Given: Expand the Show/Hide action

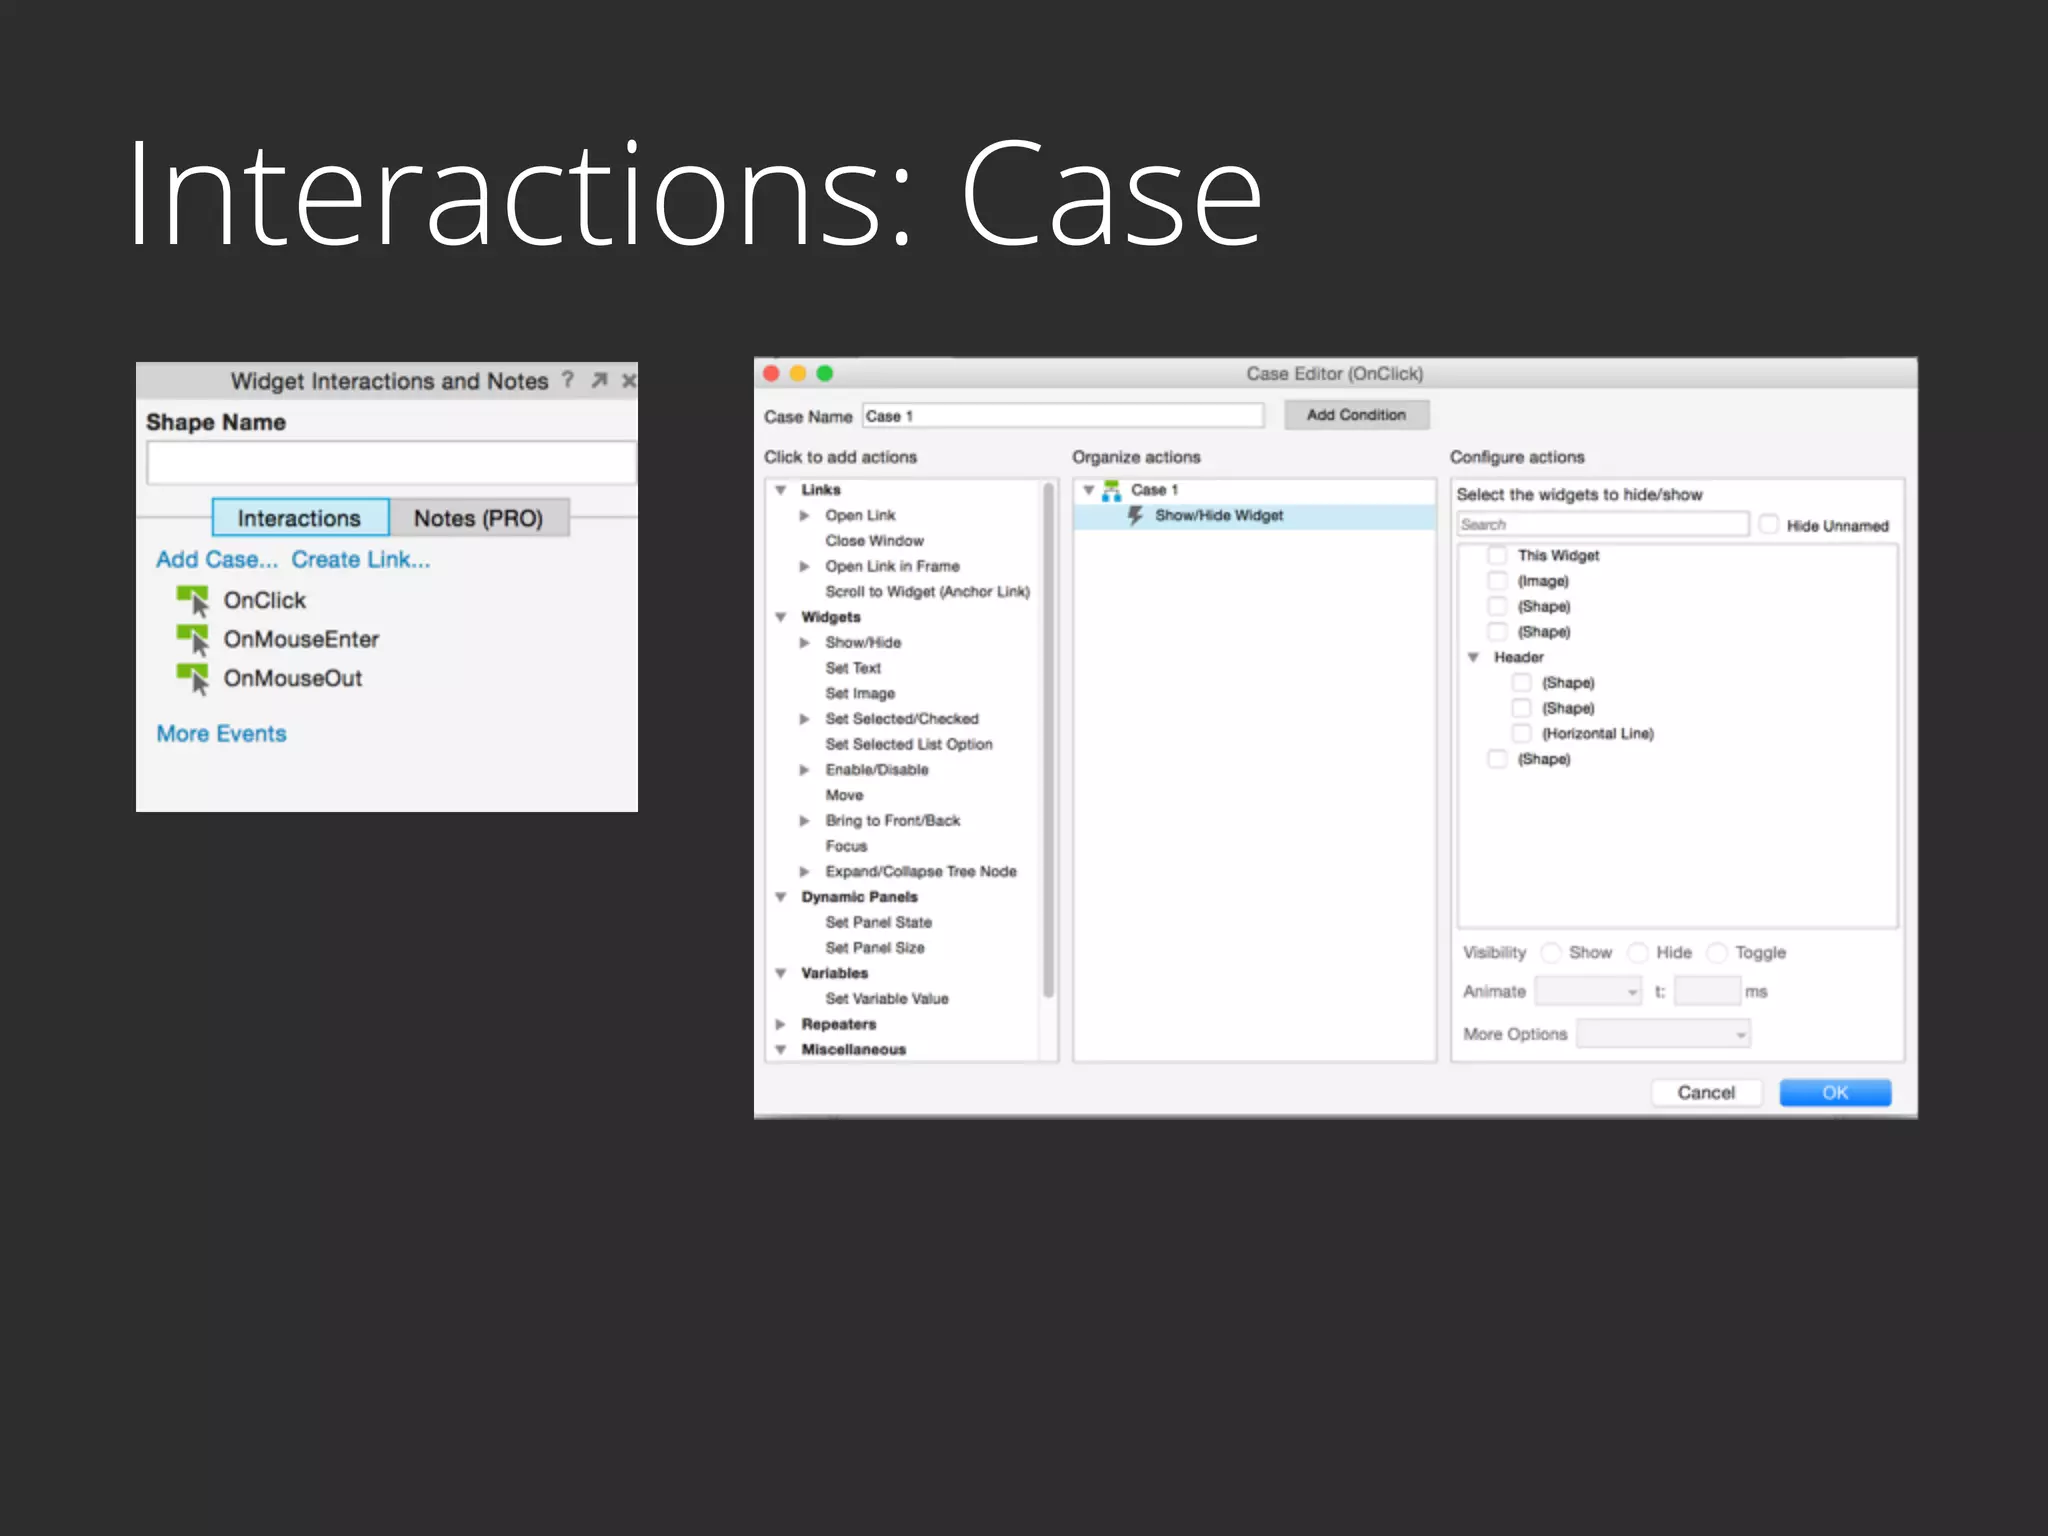Looking at the screenshot, I should tap(804, 642).
